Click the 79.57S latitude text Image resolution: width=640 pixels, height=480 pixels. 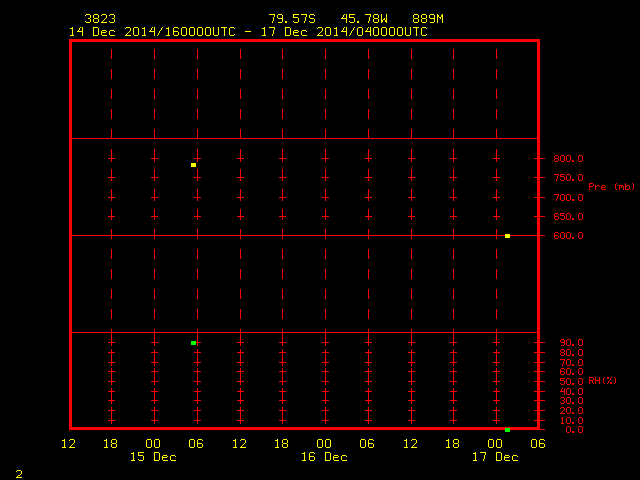[x=292, y=19]
